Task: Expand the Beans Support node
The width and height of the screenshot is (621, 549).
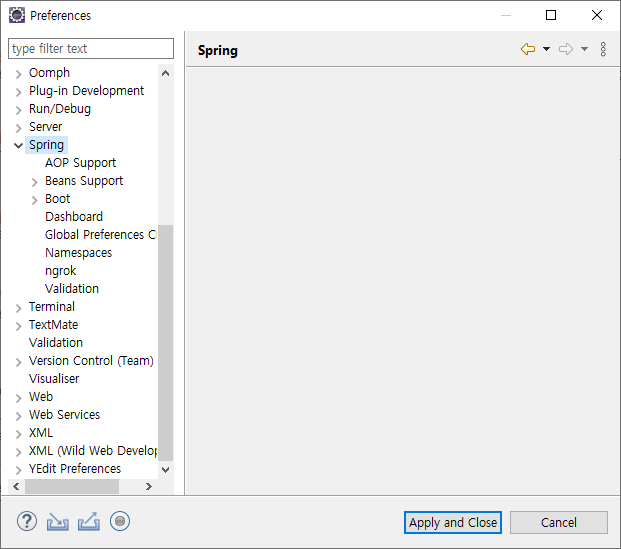Action: click(x=34, y=182)
